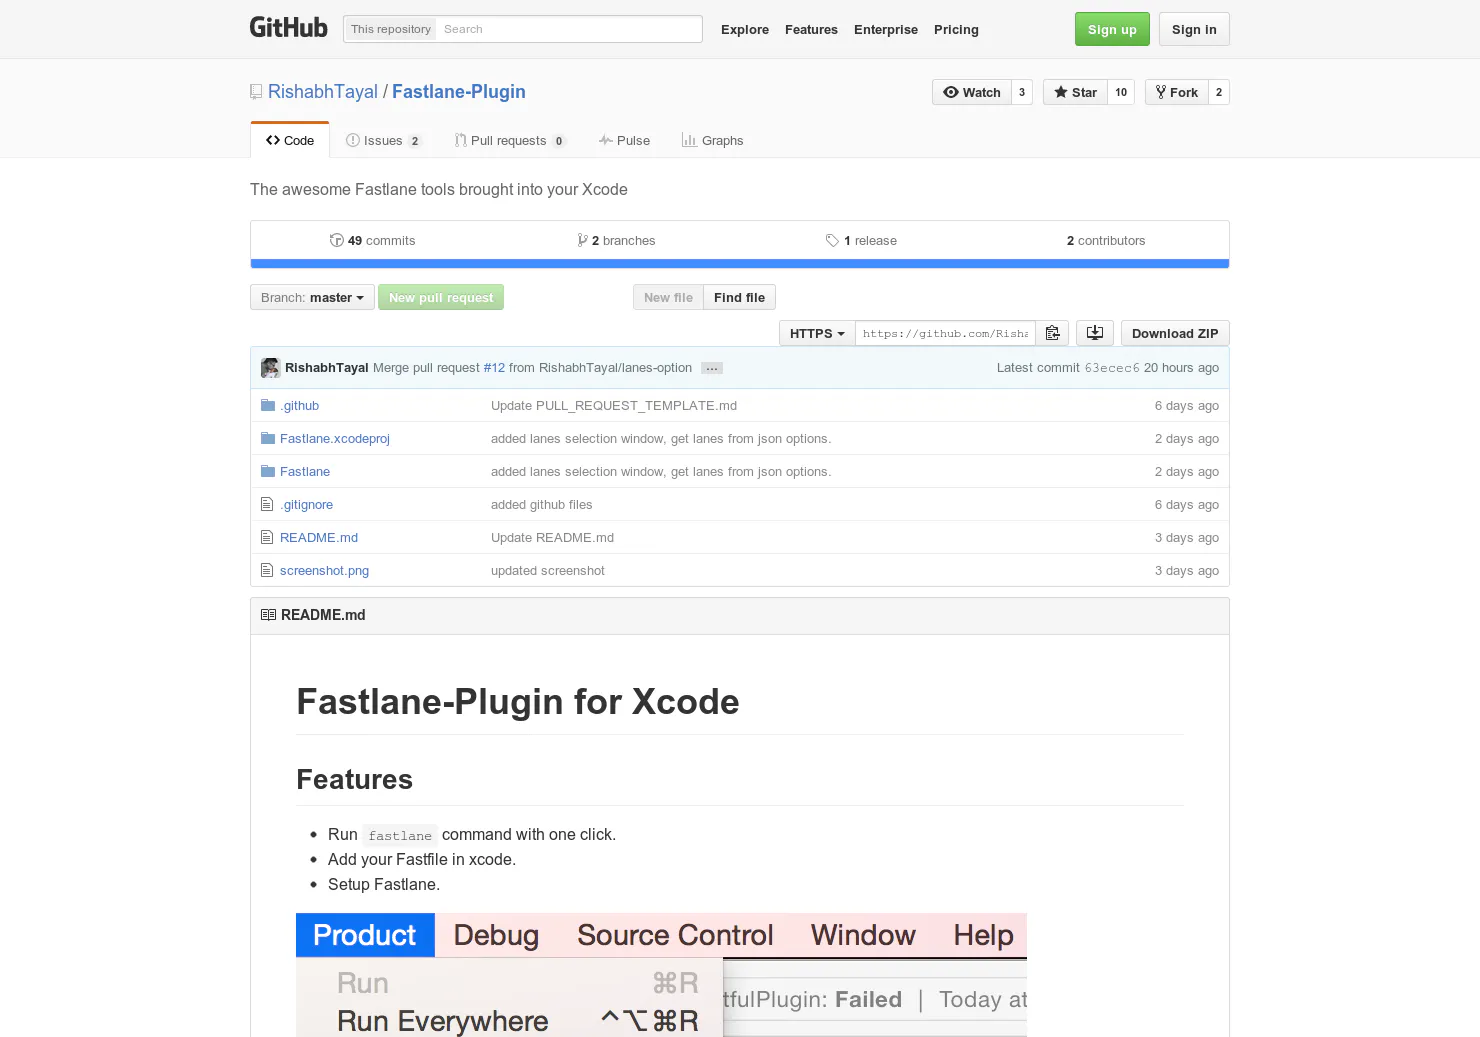This screenshot has width=1480, height=1037.
Task: Open screenshot.png file
Action: click(324, 570)
